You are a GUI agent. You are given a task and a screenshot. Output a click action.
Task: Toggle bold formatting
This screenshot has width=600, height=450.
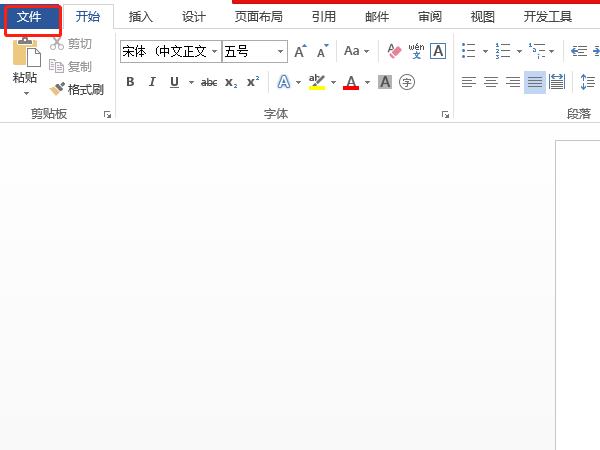(x=130, y=82)
